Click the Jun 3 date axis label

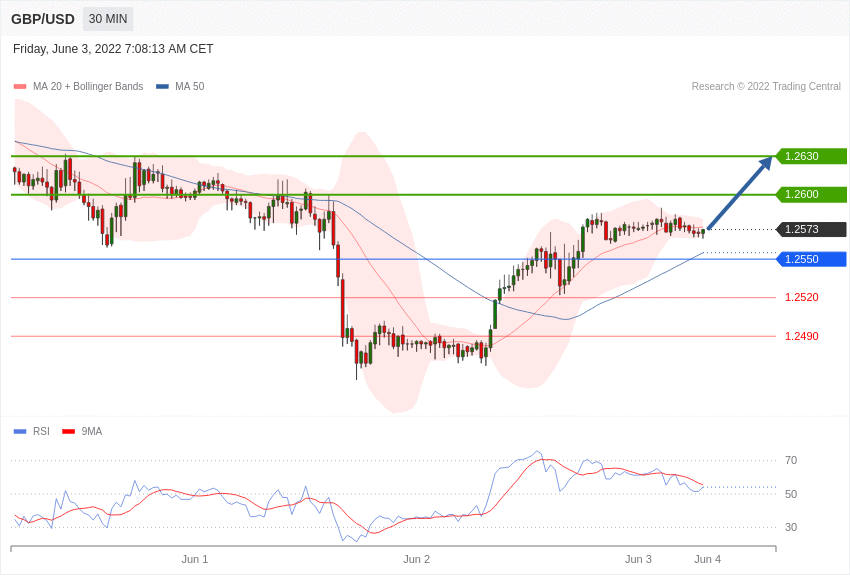tap(638, 559)
